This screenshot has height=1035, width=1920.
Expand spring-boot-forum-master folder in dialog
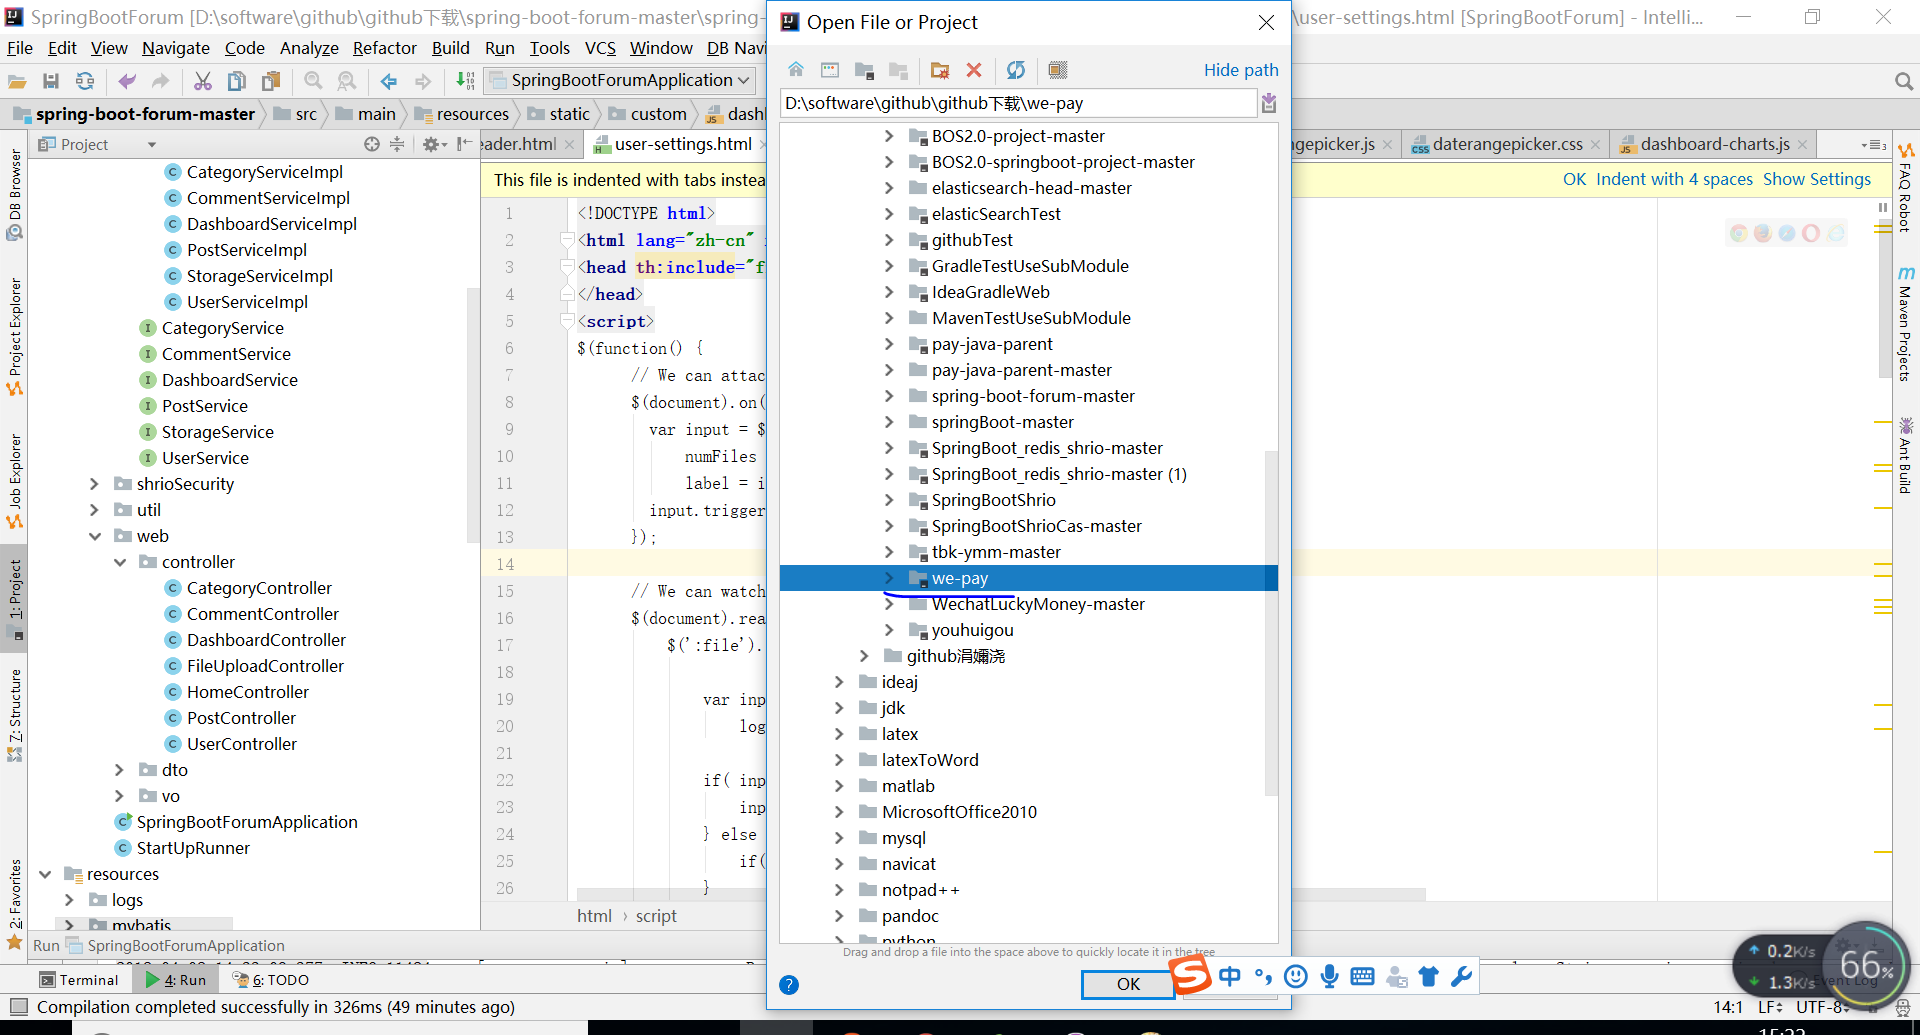point(889,396)
